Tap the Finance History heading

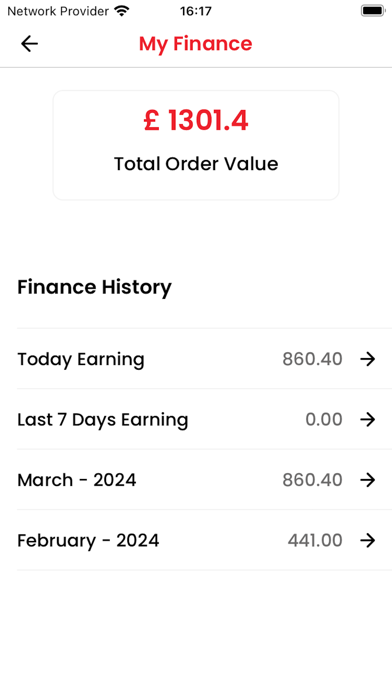click(94, 287)
